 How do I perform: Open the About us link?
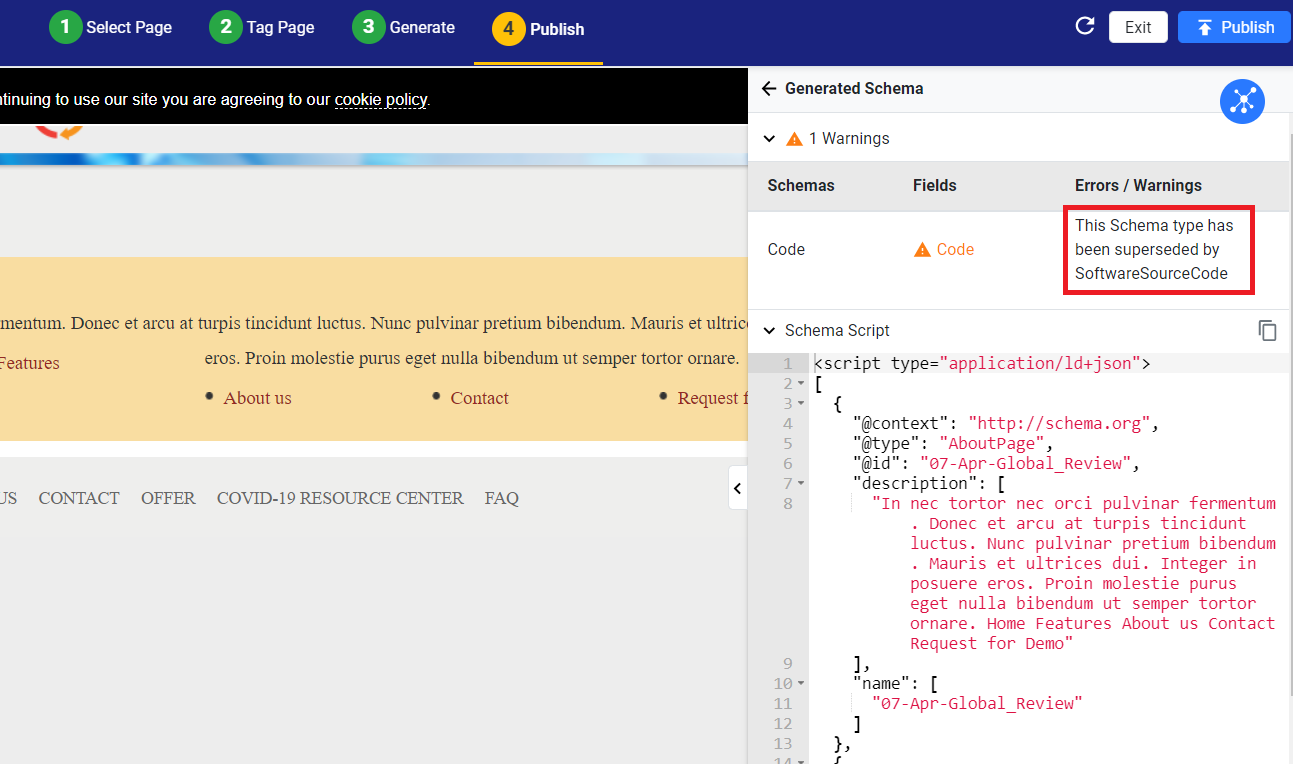(x=257, y=398)
